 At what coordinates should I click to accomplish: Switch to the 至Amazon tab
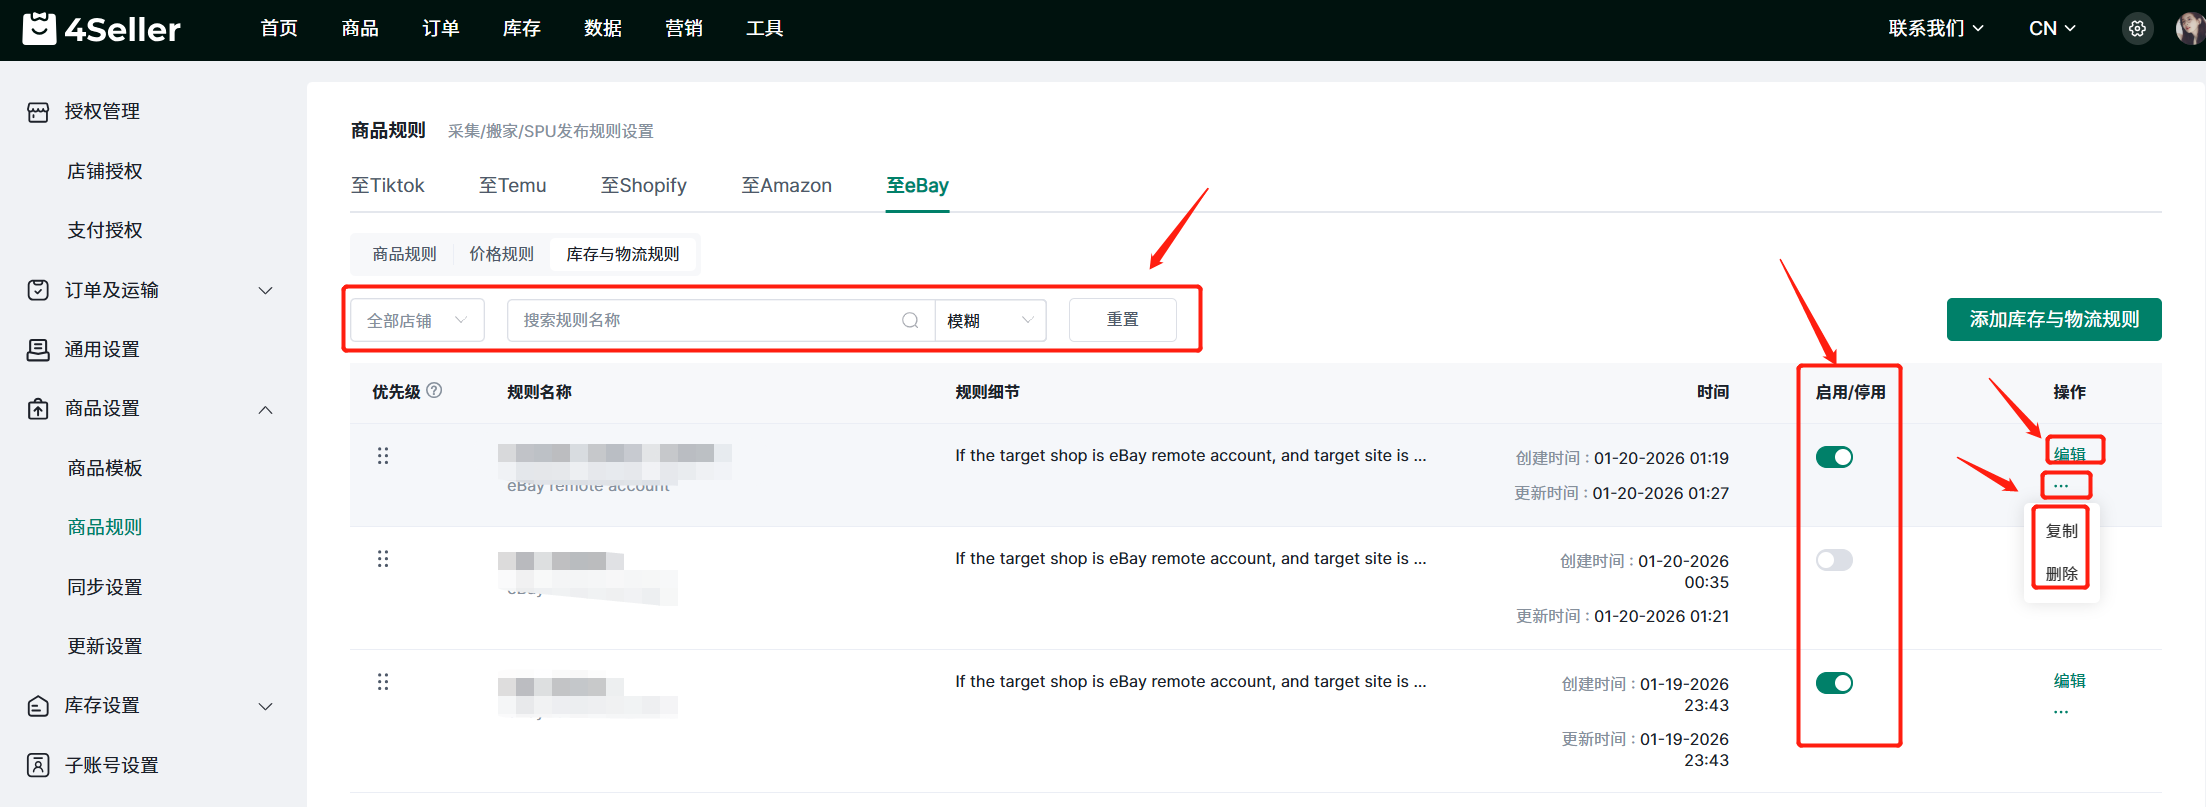point(786,186)
